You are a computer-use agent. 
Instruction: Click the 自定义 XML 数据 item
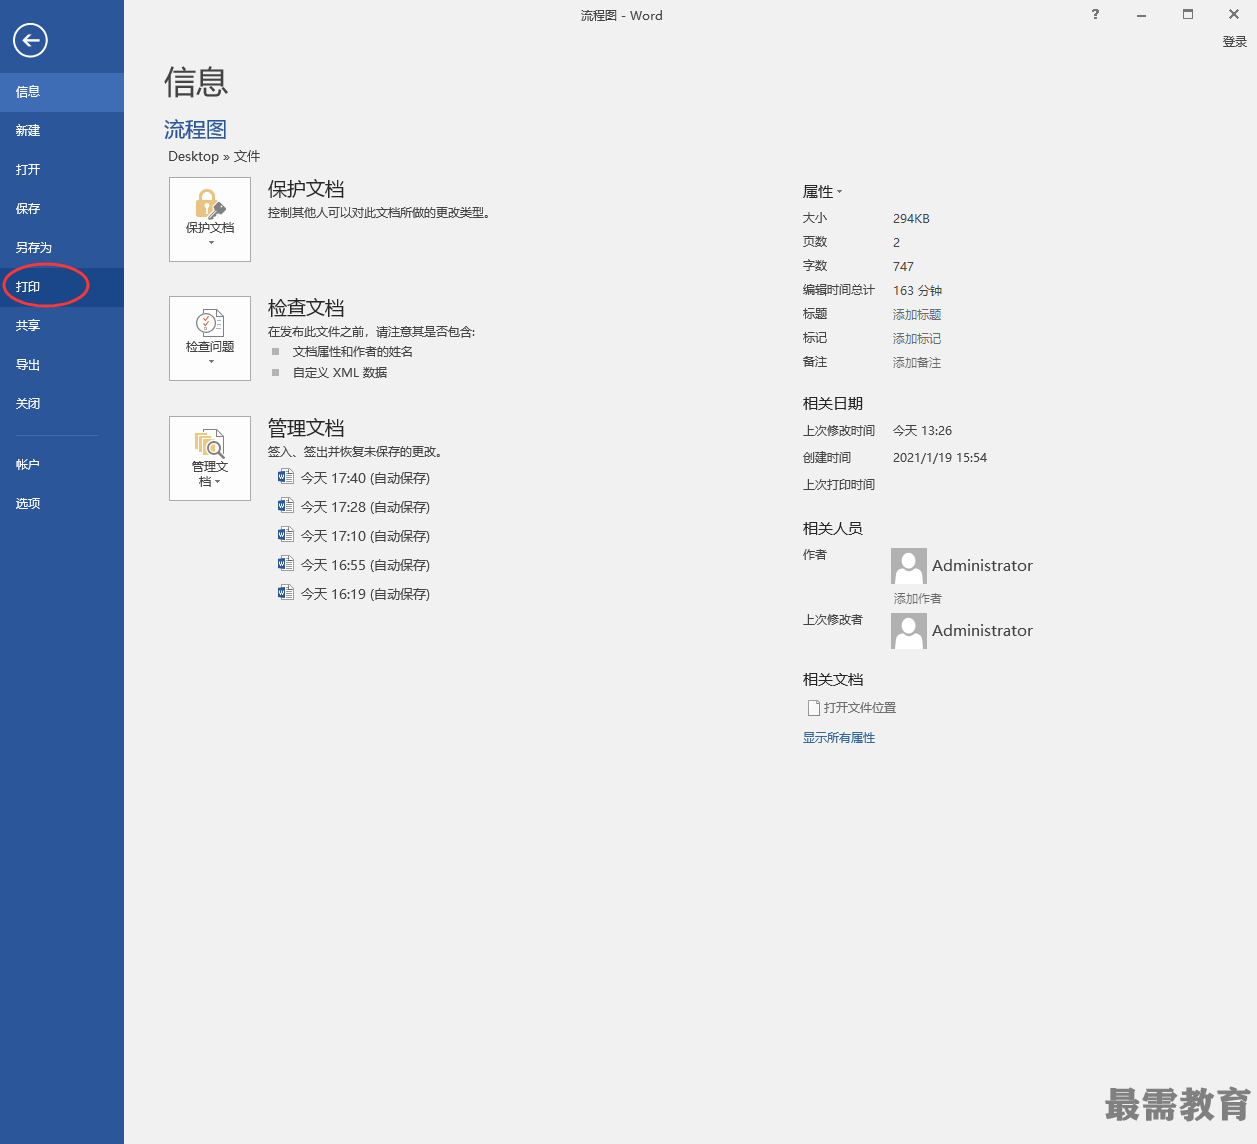[x=340, y=373]
